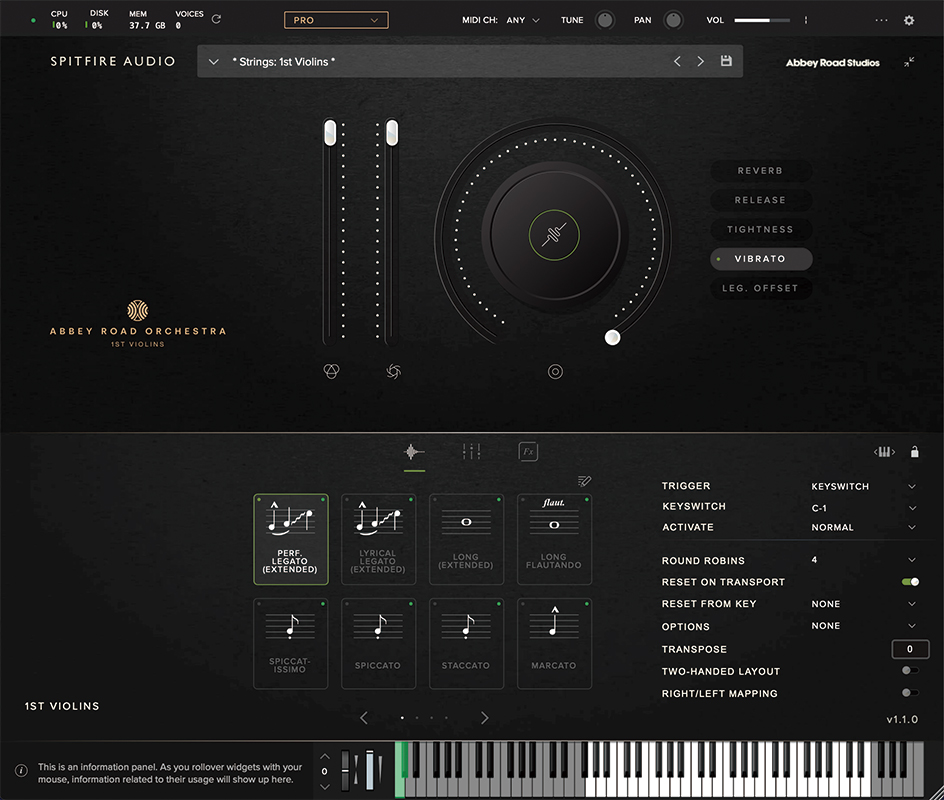Select Spiccato articulation
This screenshot has height=800, width=944.
point(379,643)
